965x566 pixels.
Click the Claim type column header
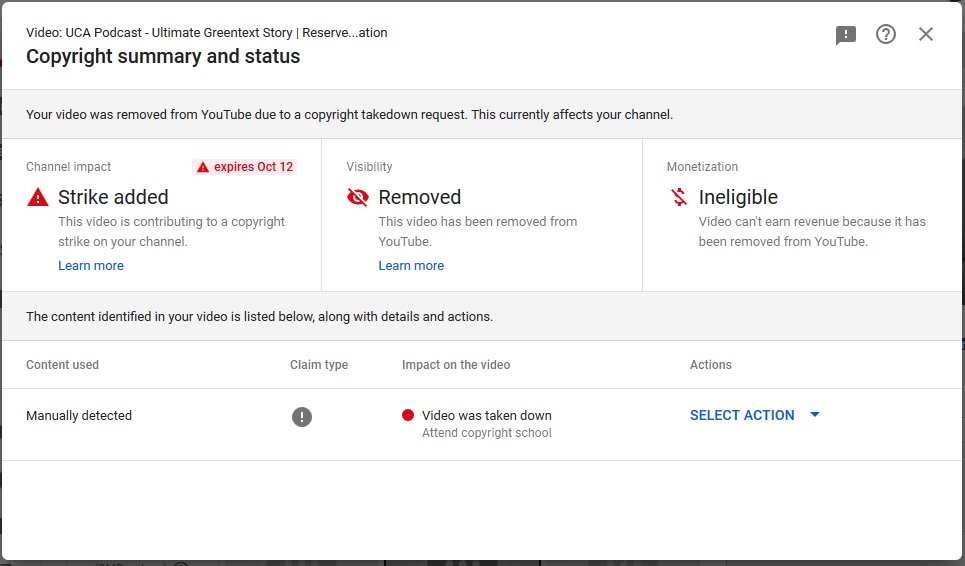tap(319, 364)
